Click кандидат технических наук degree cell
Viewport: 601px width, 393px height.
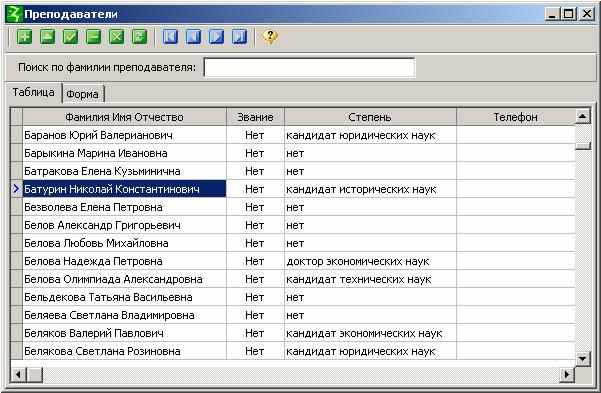370,279
